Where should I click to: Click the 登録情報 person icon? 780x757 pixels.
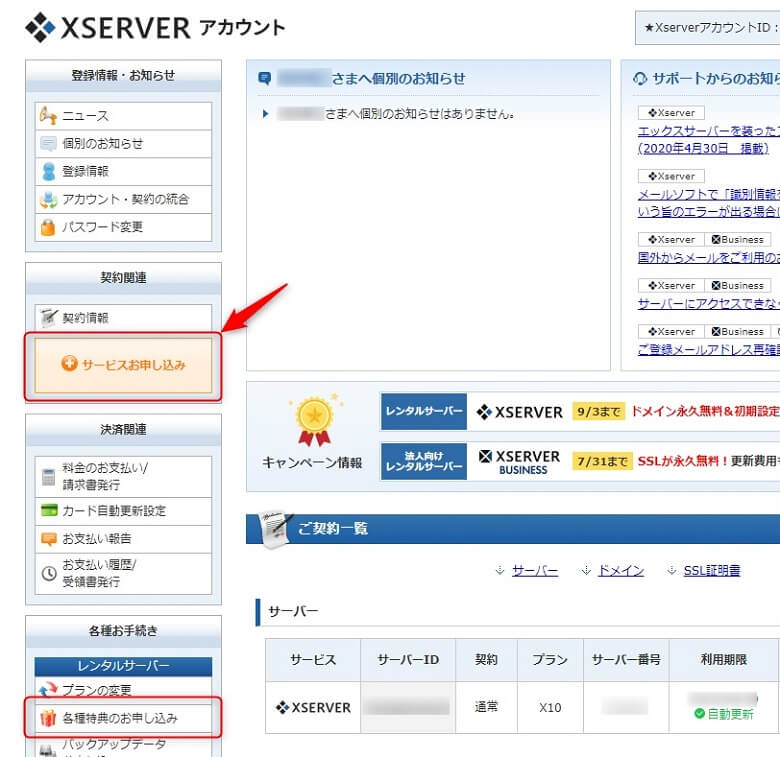(48, 172)
